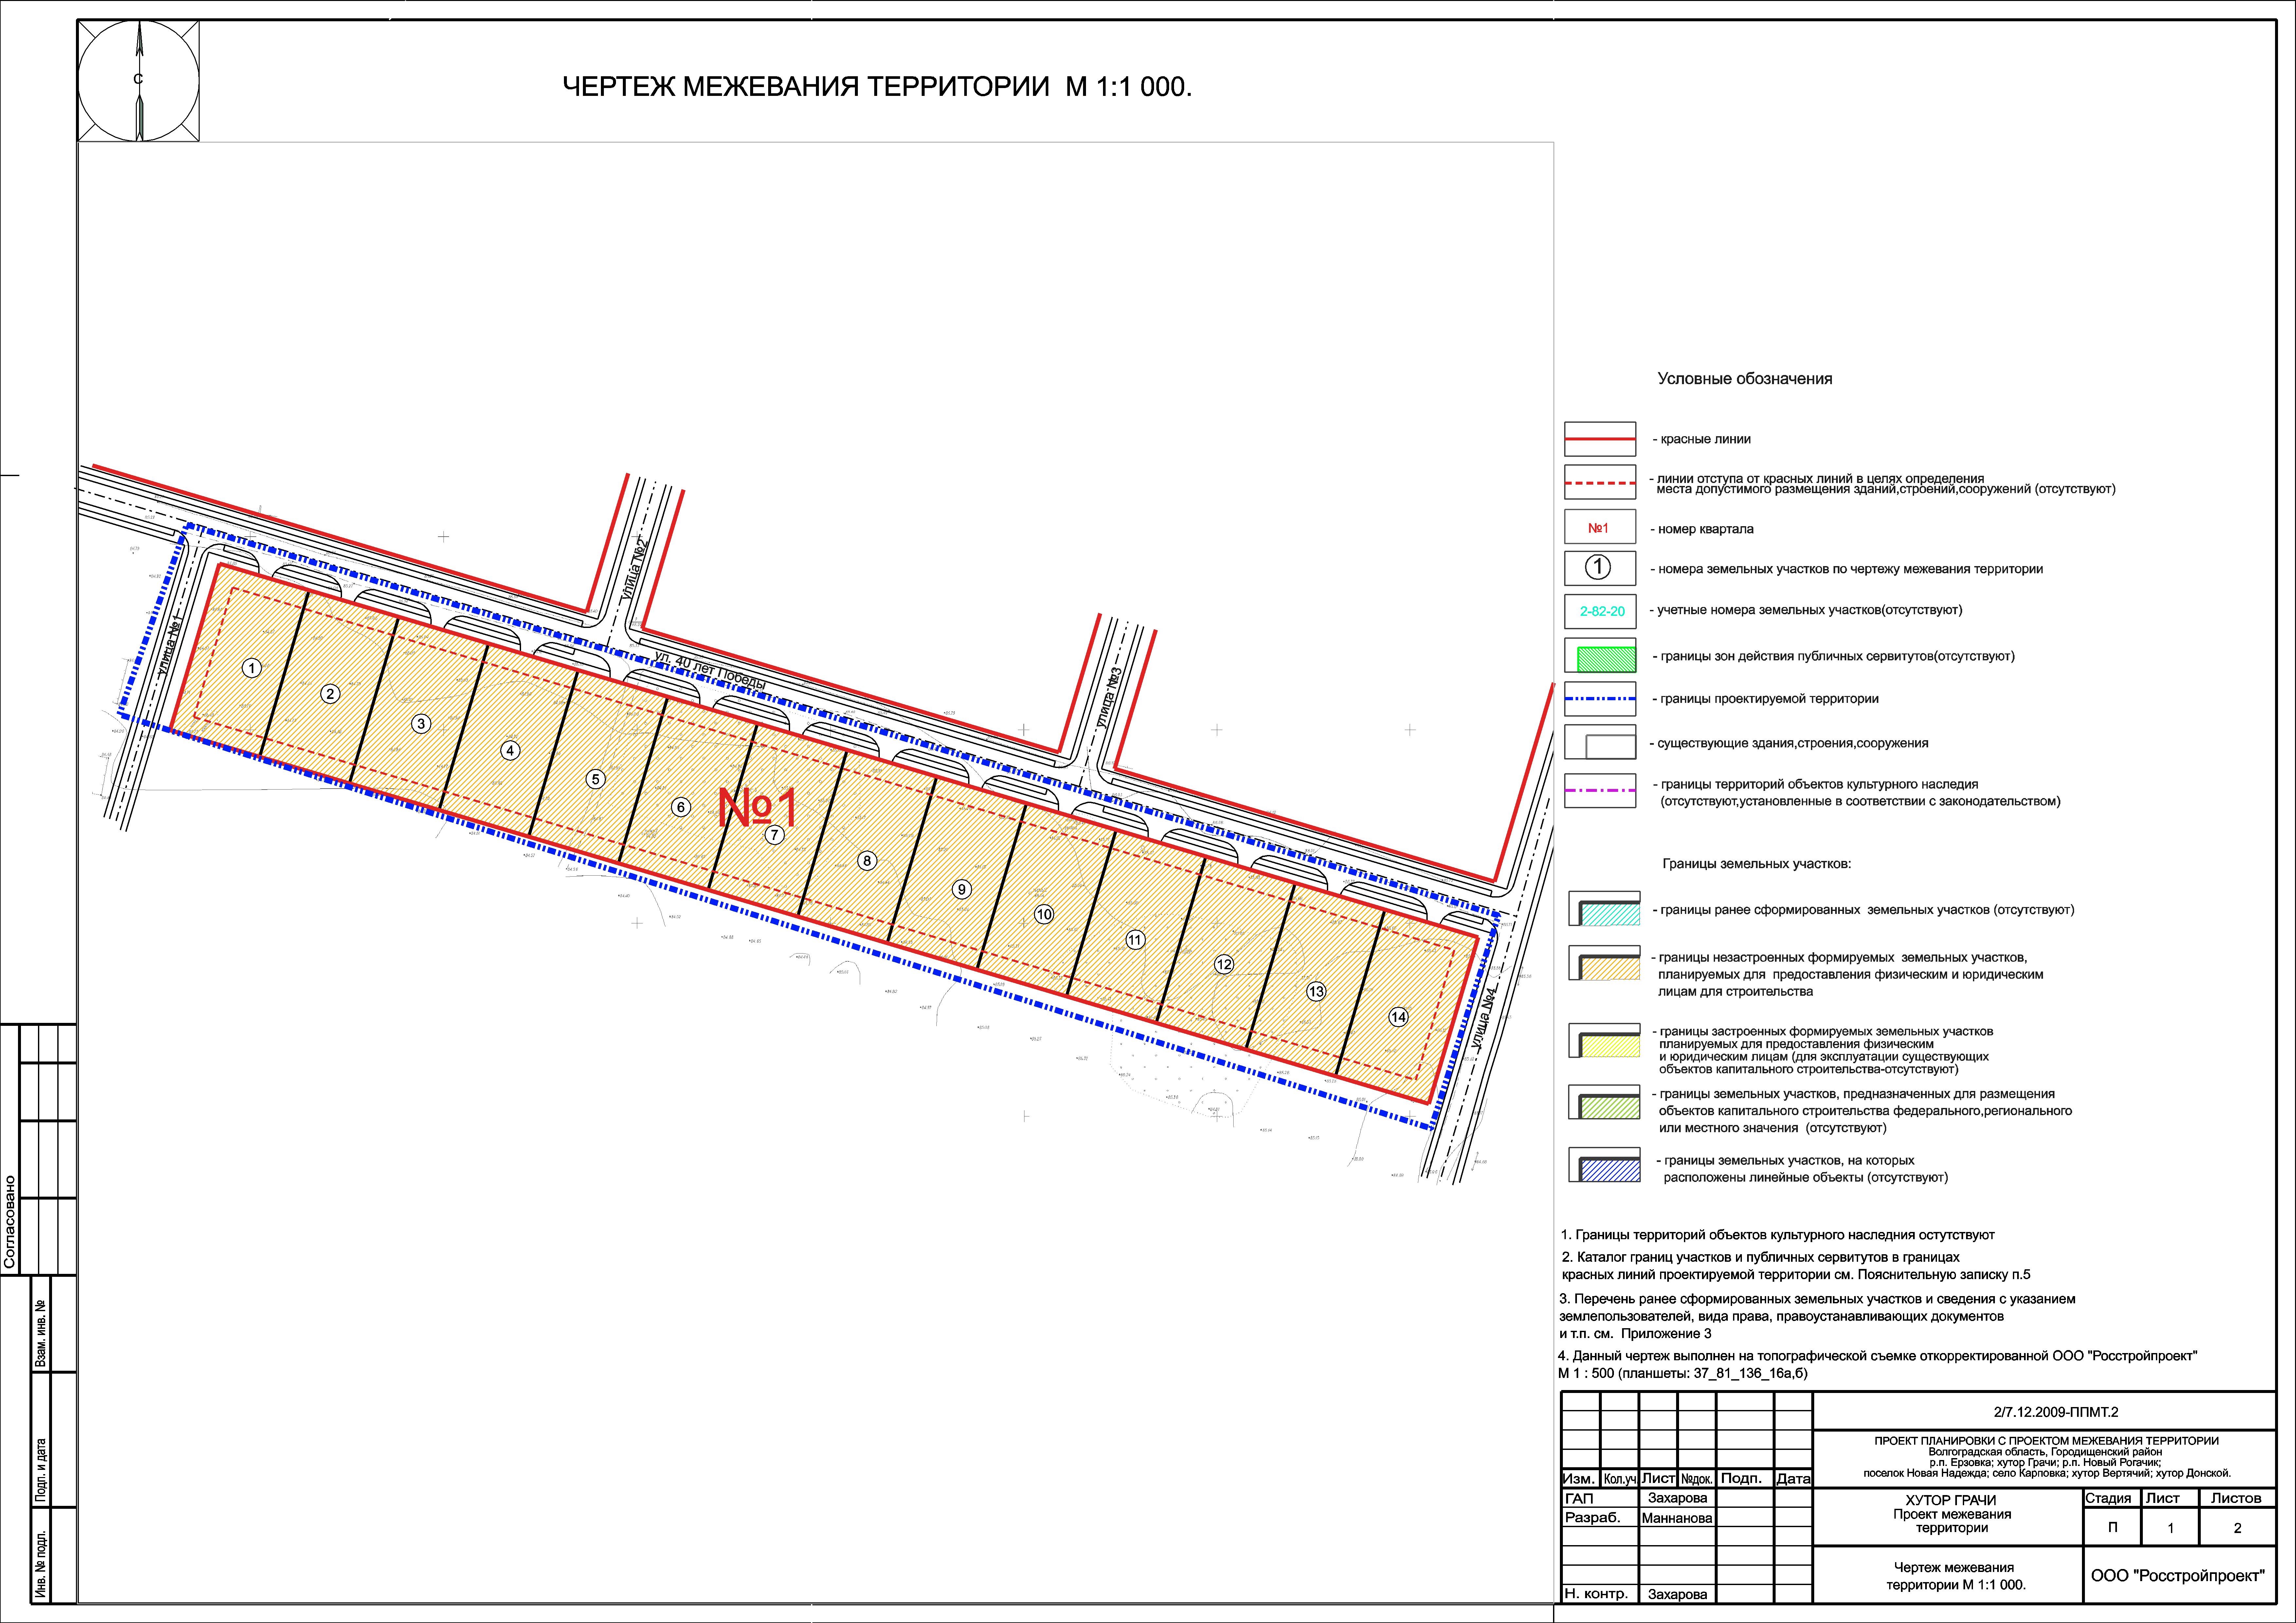The width and height of the screenshot is (2296, 1623).
Task: Select parcel marker 7 on the map
Action: (x=774, y=835)
